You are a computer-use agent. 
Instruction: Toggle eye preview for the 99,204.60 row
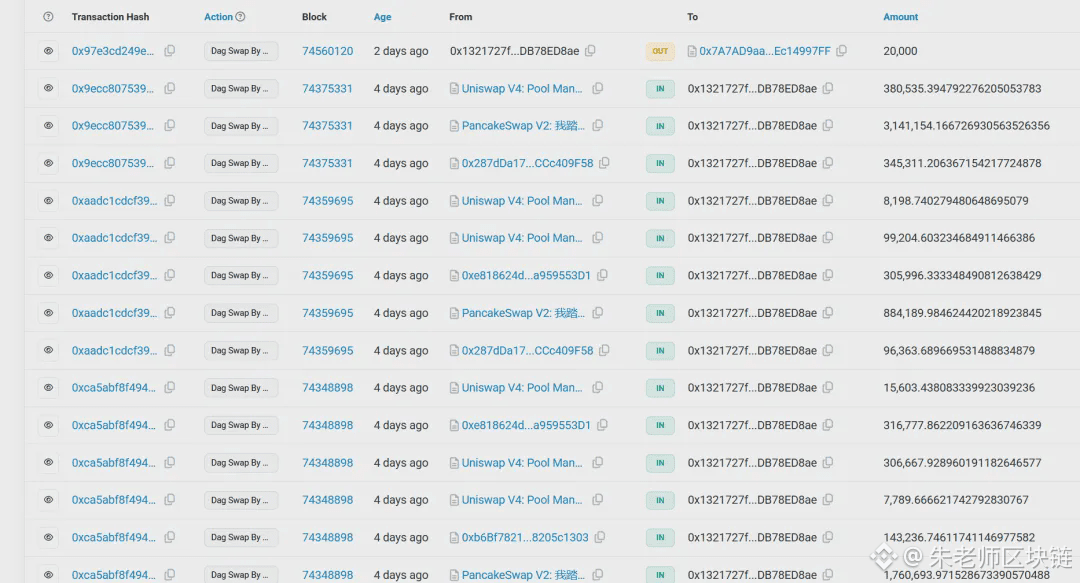[48, 238]
